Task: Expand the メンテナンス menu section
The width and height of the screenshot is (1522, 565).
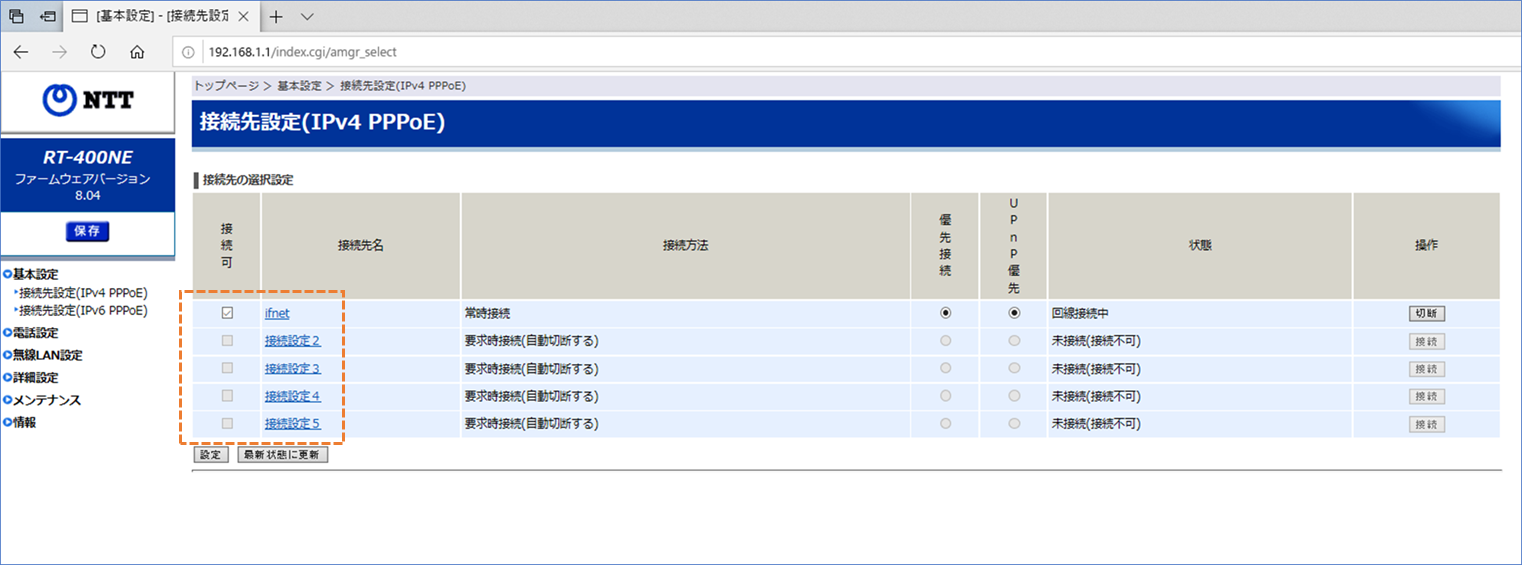Action: pyautogui.click(x=46, y=400)
